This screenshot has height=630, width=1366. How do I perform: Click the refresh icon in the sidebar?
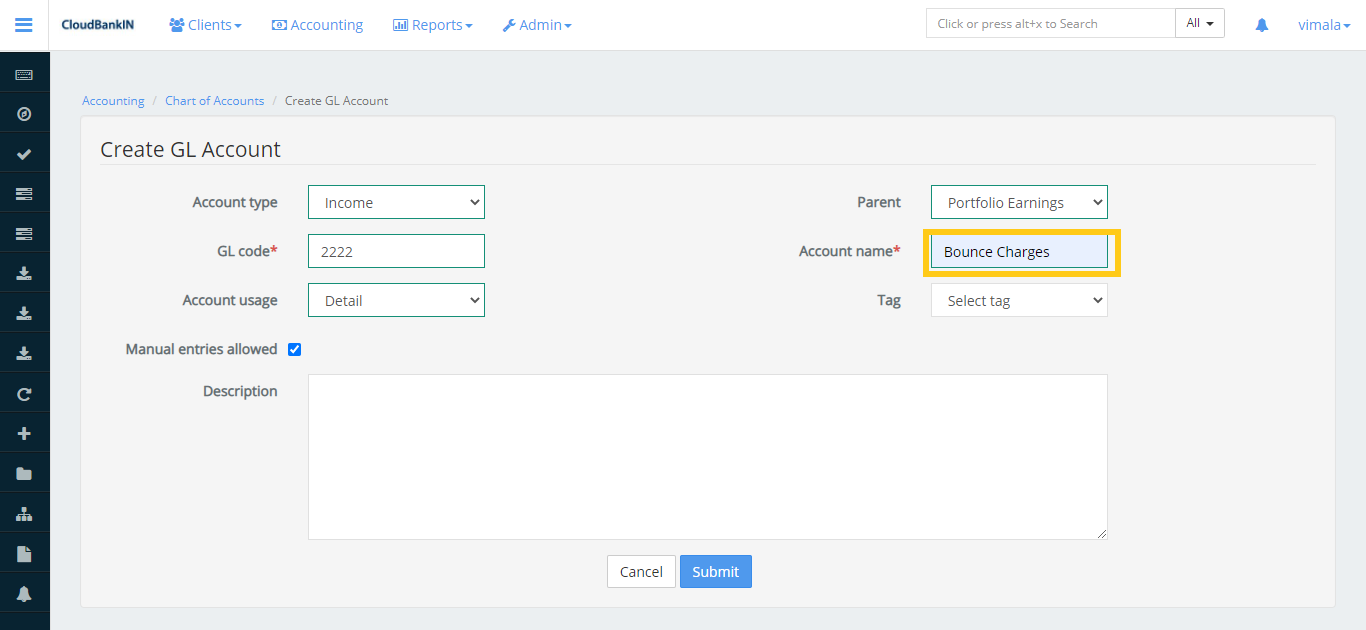24,394
